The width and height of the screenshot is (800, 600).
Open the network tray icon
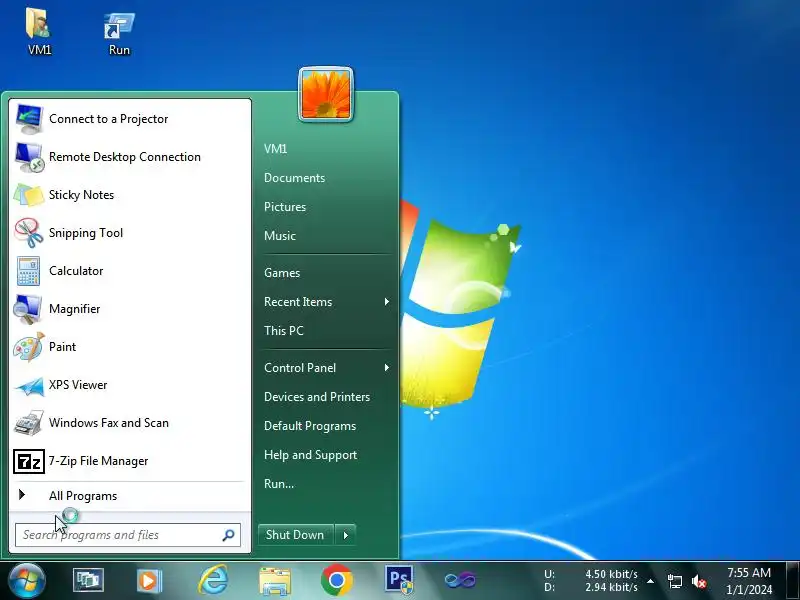[674, 581]
